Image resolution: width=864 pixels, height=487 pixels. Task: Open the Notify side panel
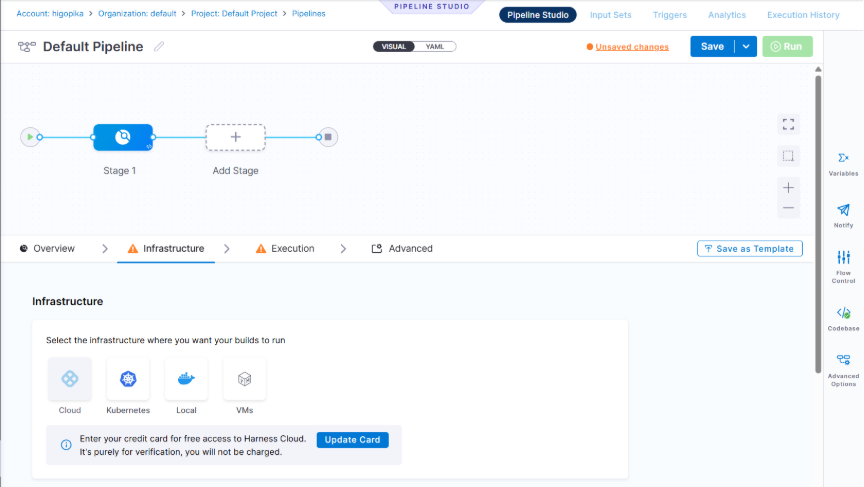843,215
